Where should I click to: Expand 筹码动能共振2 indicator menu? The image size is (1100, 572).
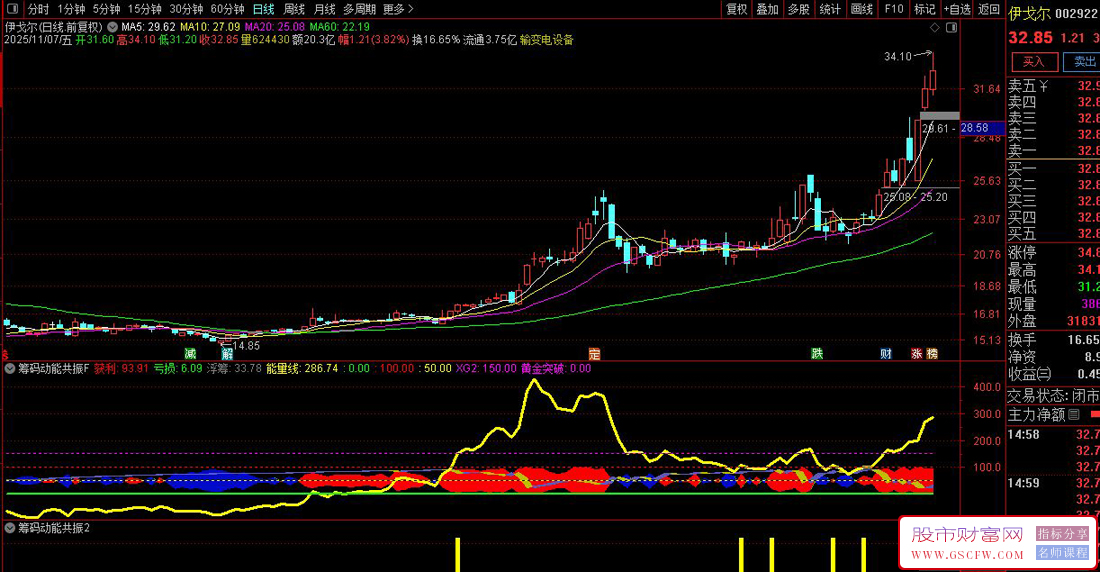click(10, 527)
